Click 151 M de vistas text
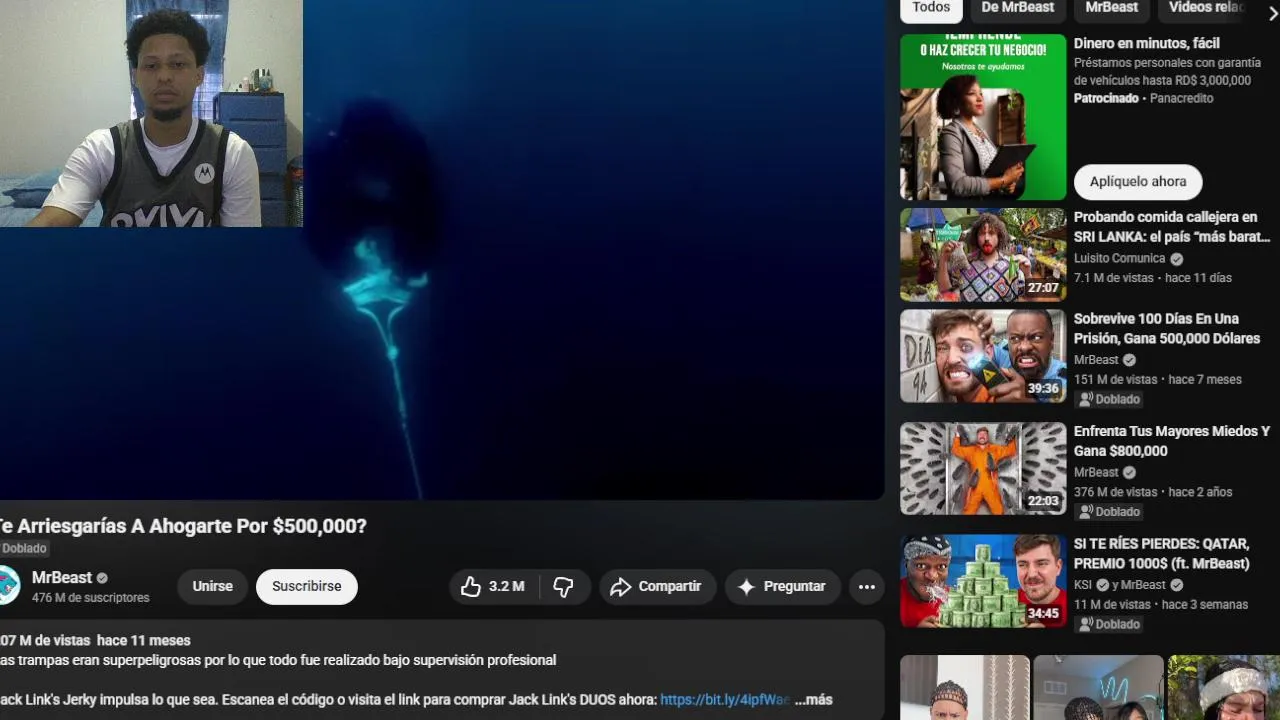The width and height of the screenshot is (1280, 720). [x=1115, y=380]
